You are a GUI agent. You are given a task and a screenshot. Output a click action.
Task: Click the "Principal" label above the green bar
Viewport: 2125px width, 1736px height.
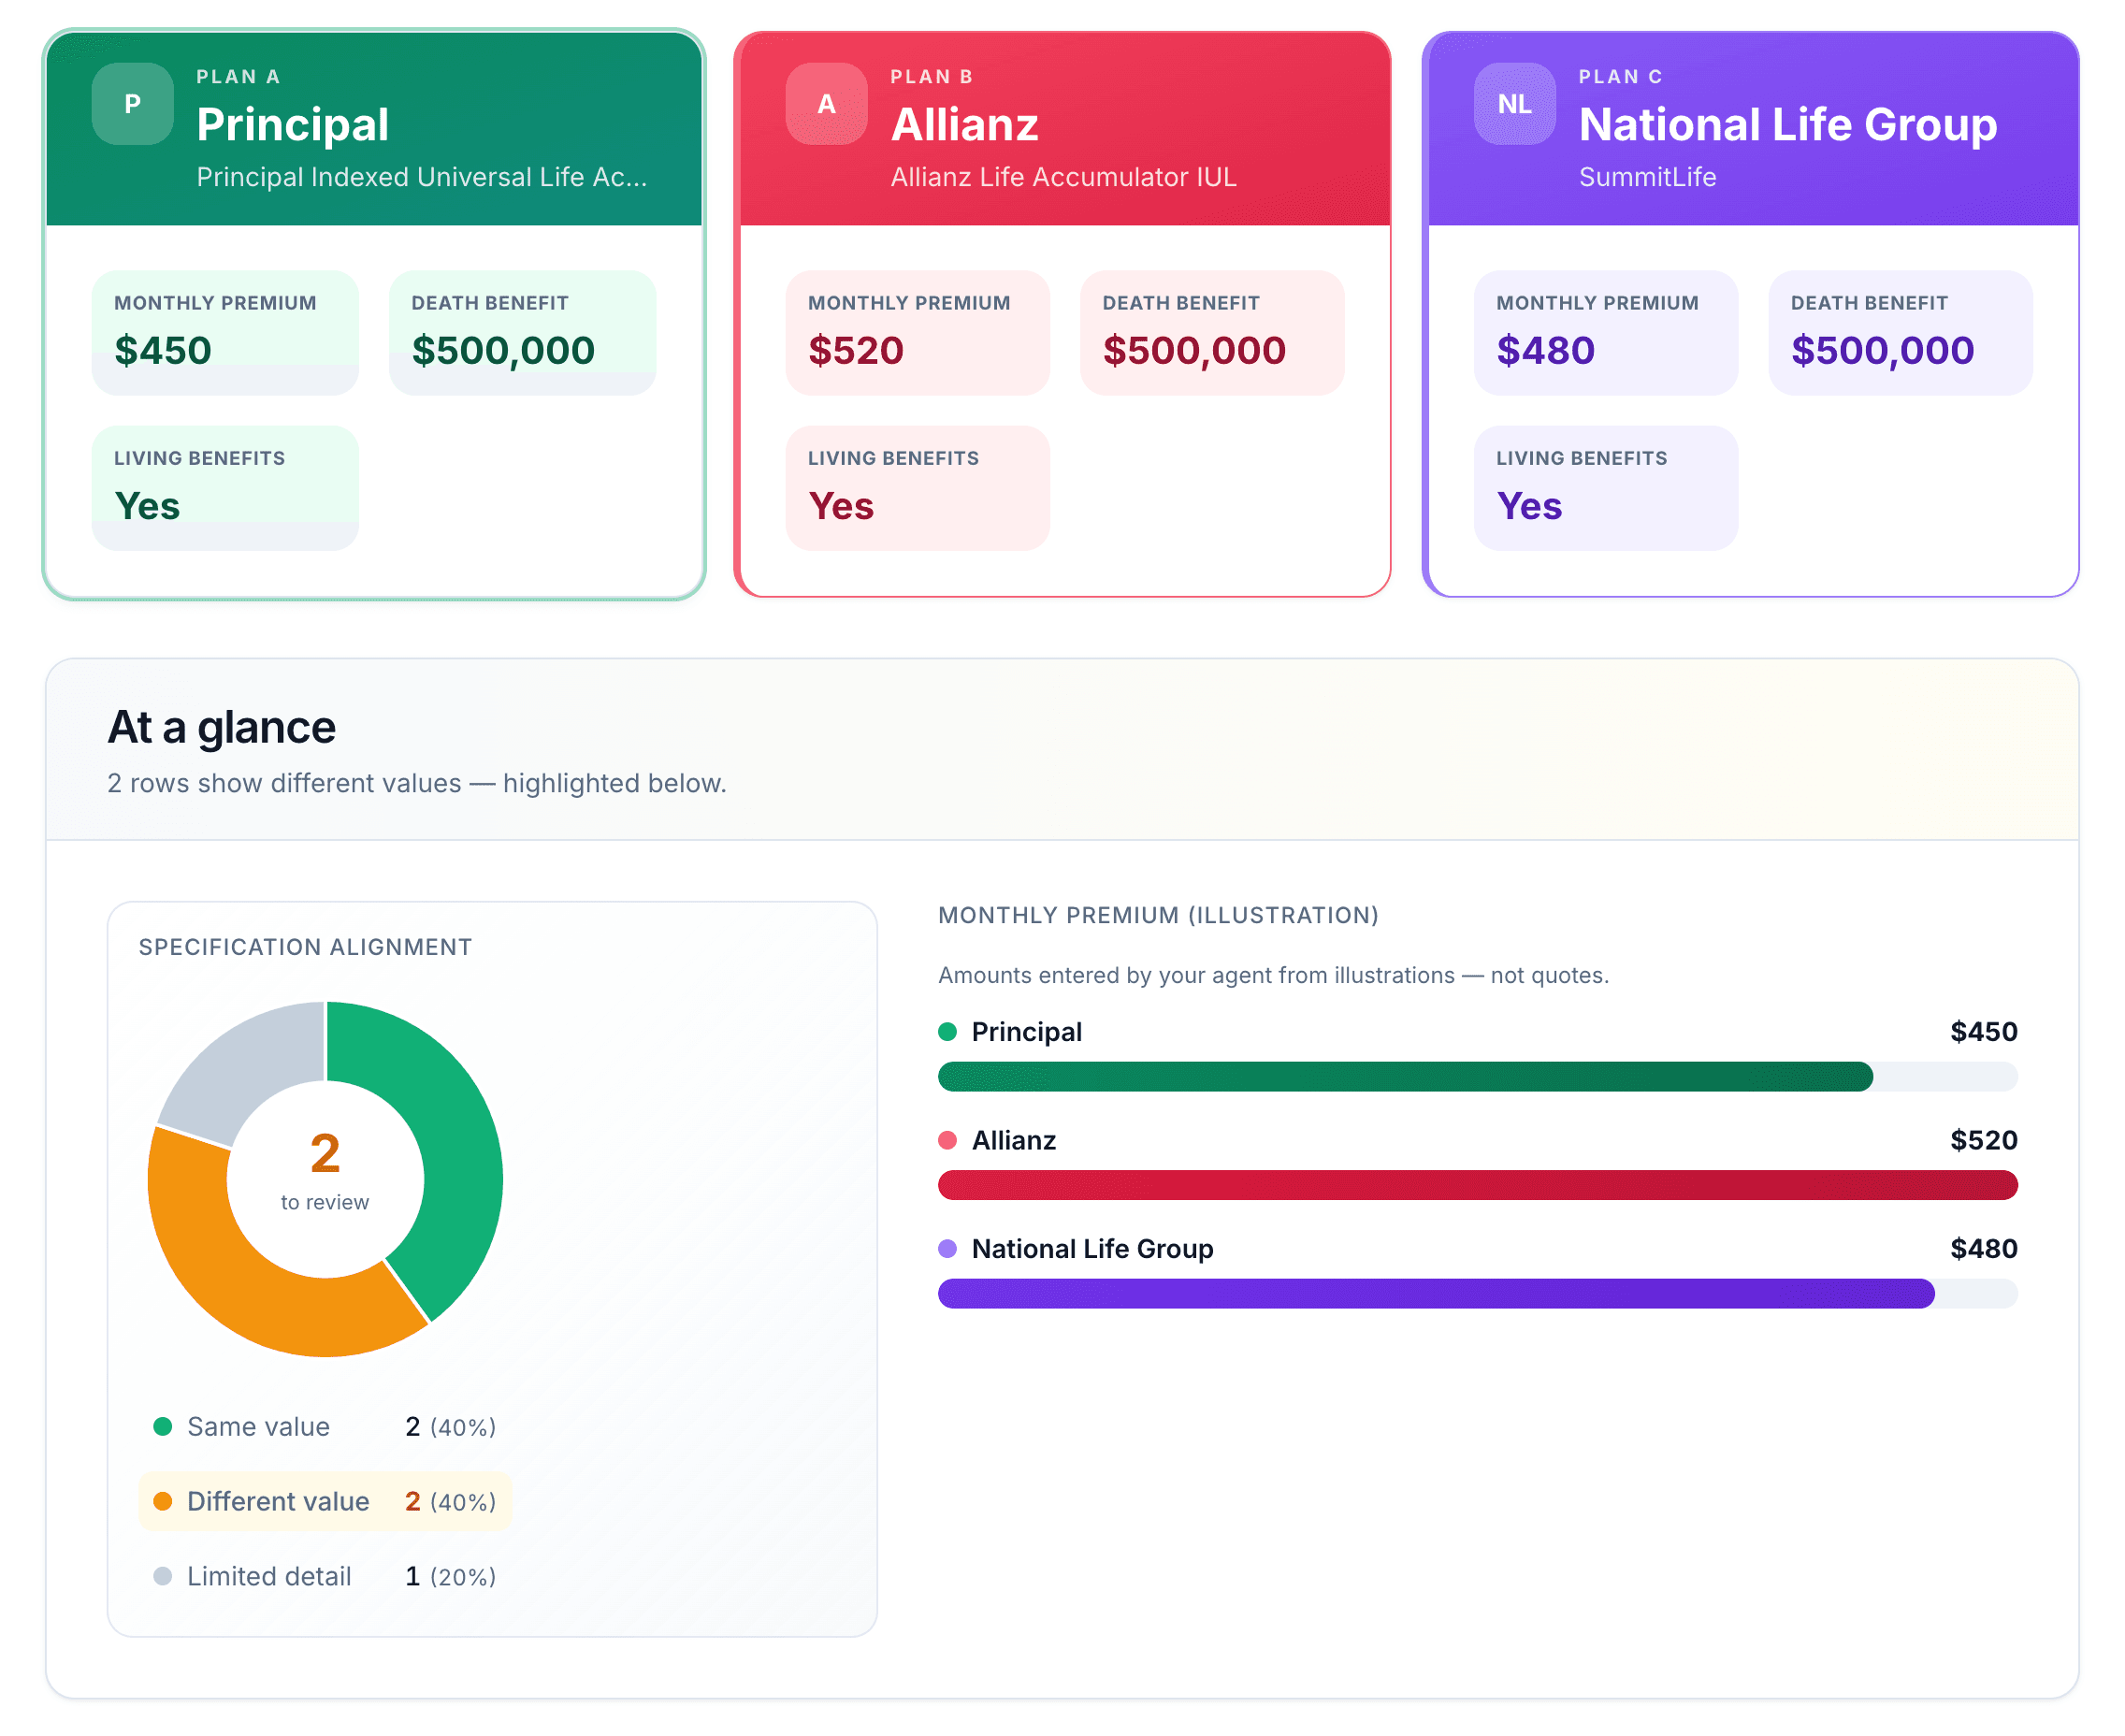(1026, 1031)
